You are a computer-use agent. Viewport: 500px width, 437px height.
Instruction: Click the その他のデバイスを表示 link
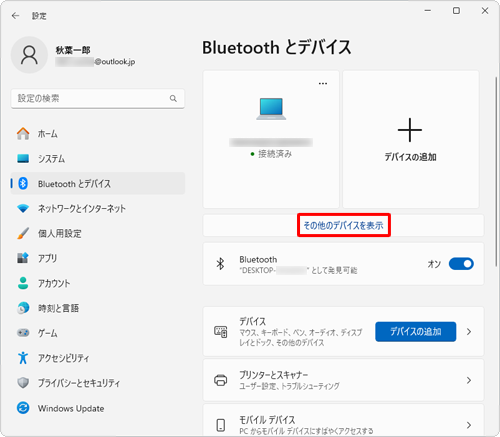343,225
